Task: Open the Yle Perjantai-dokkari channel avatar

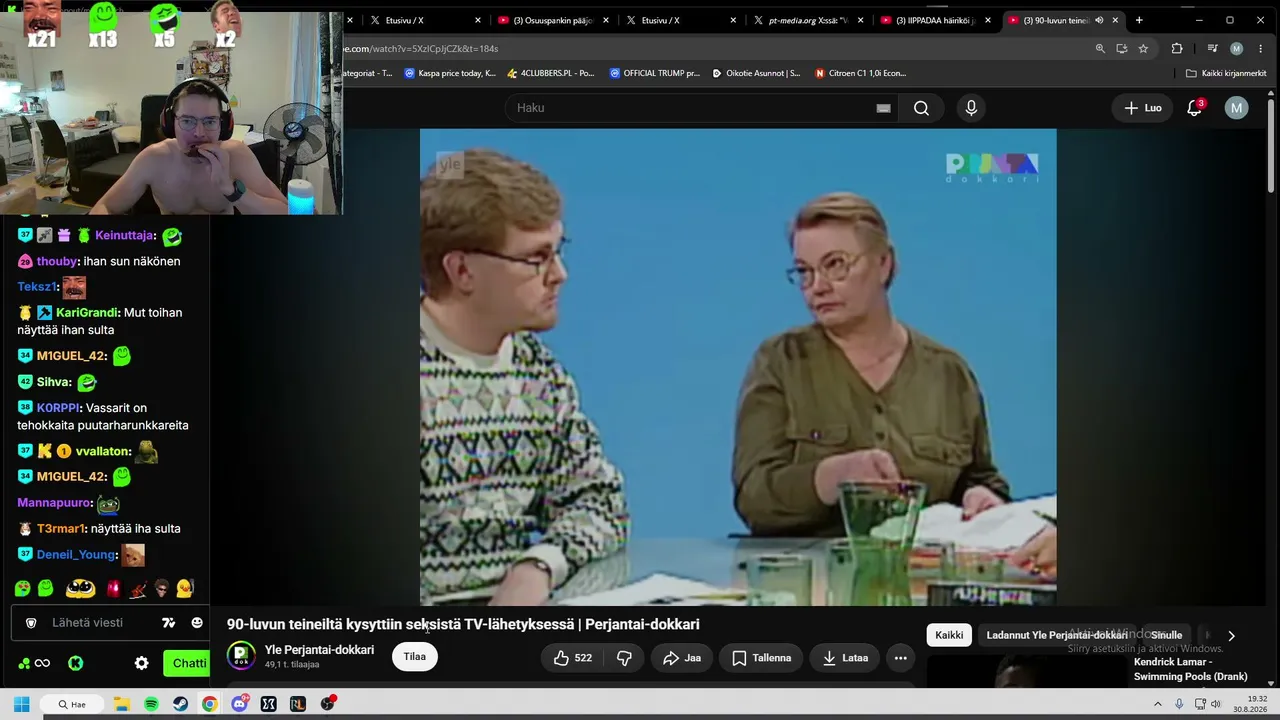Action: (x=241, y=656)
